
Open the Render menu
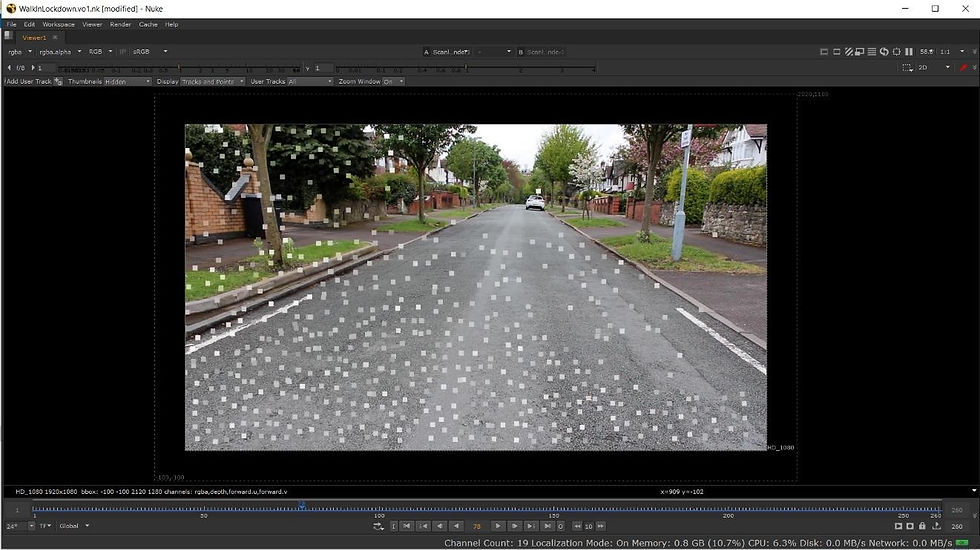click(120, 24)
